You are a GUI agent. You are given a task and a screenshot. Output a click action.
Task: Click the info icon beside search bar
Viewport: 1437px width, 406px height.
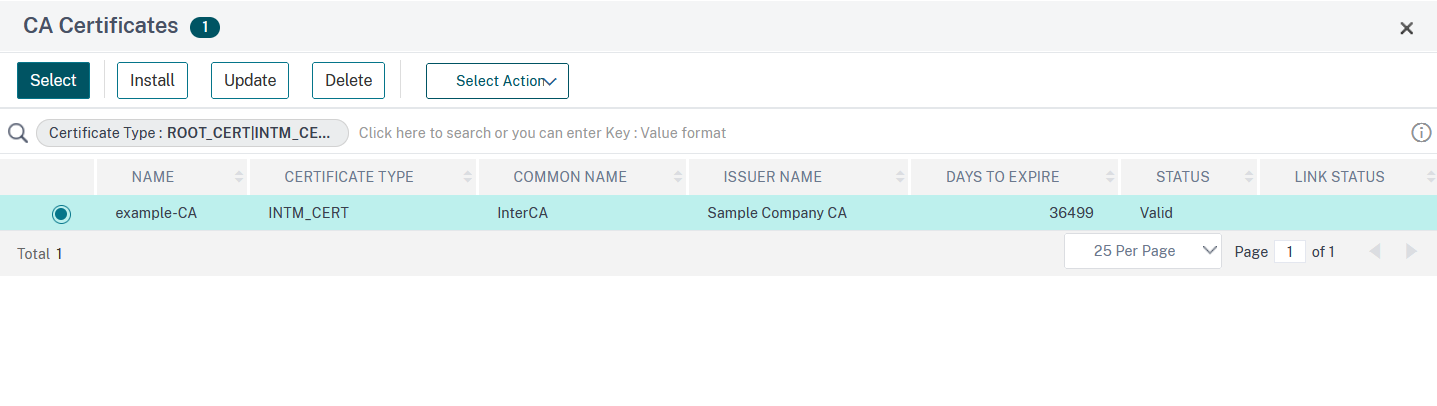1421,133
